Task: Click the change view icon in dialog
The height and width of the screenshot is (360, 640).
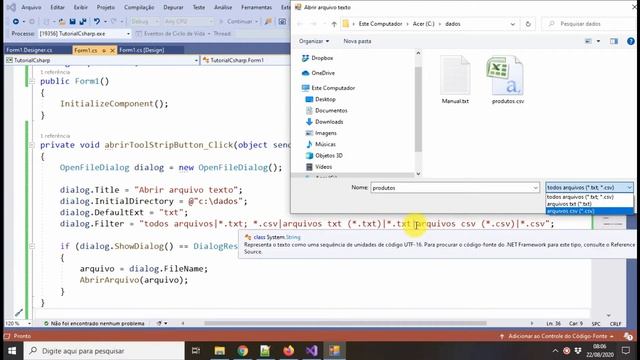Action: click(588, 41)
